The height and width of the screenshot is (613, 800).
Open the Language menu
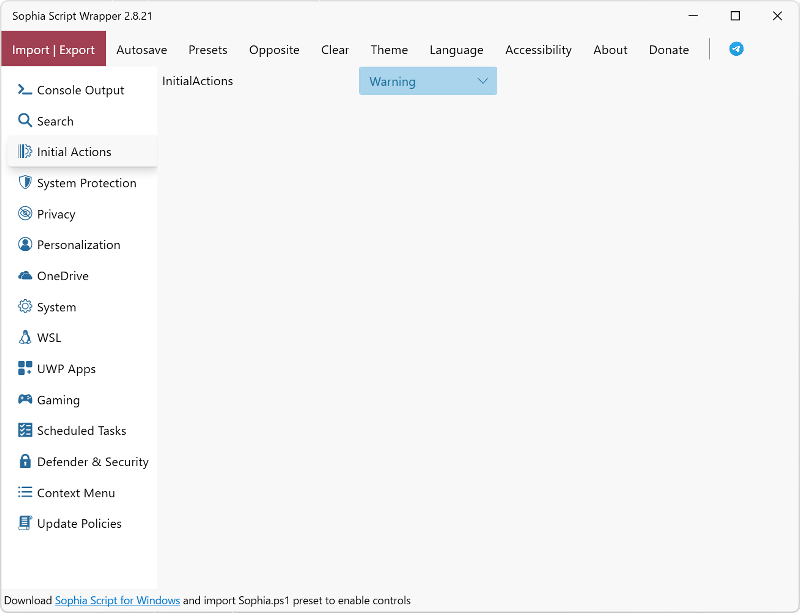tap(456, 50)
